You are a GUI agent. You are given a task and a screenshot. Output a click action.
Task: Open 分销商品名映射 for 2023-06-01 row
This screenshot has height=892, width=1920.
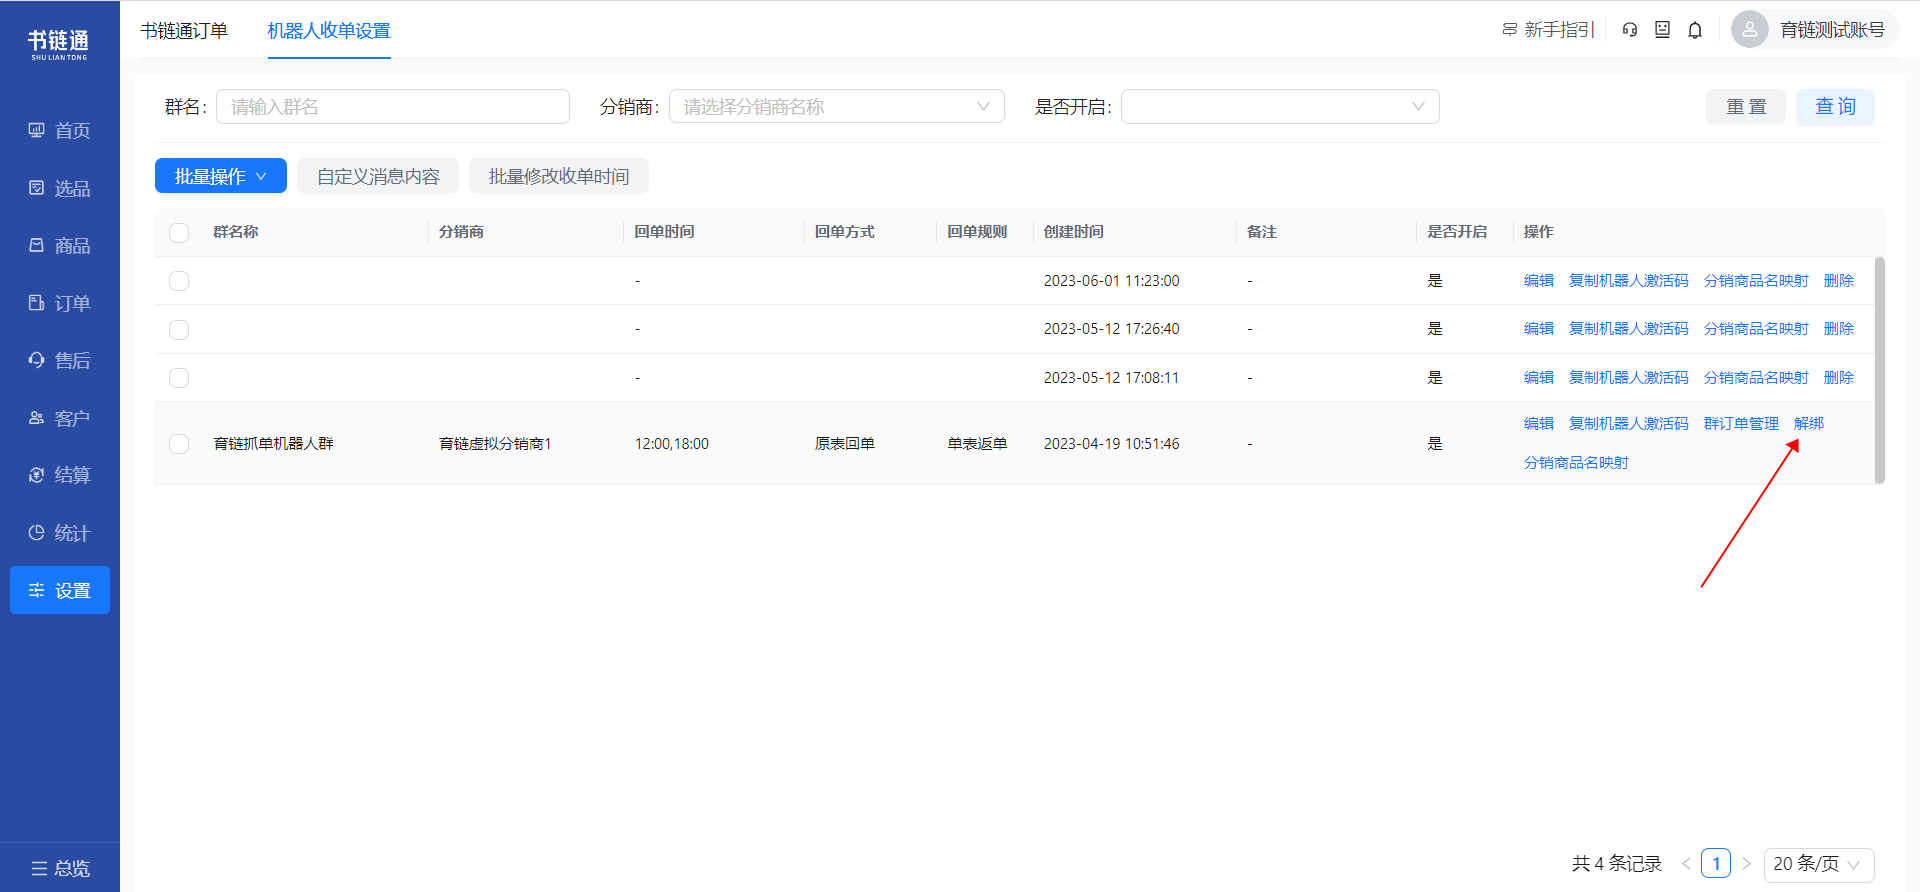coord(1757,281)
